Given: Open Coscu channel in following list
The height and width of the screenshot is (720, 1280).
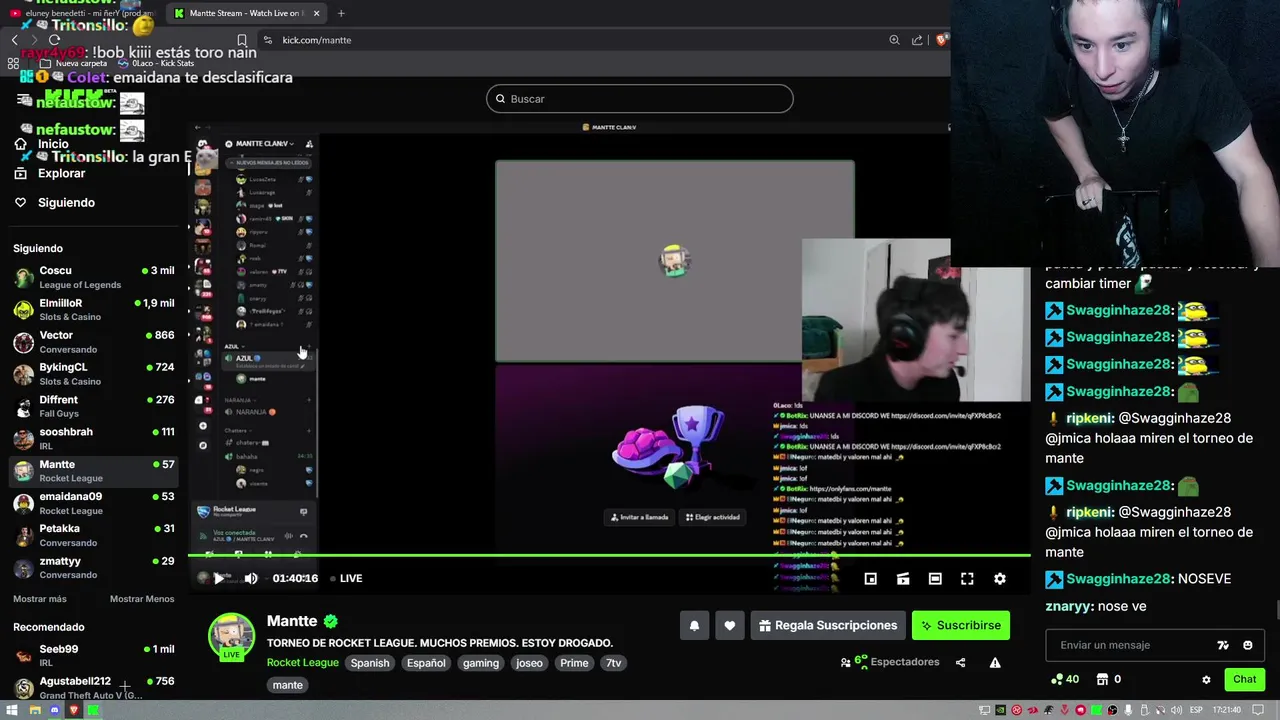Looking at the screenshot, I should (95, 277).
